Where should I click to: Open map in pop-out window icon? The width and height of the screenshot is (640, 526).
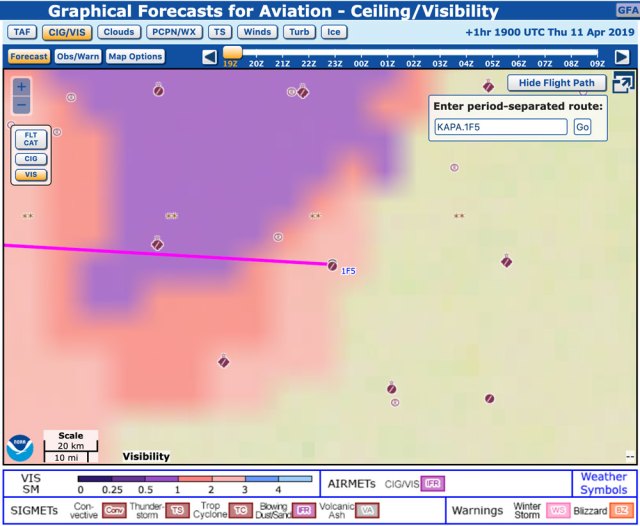tap(623, 82)
